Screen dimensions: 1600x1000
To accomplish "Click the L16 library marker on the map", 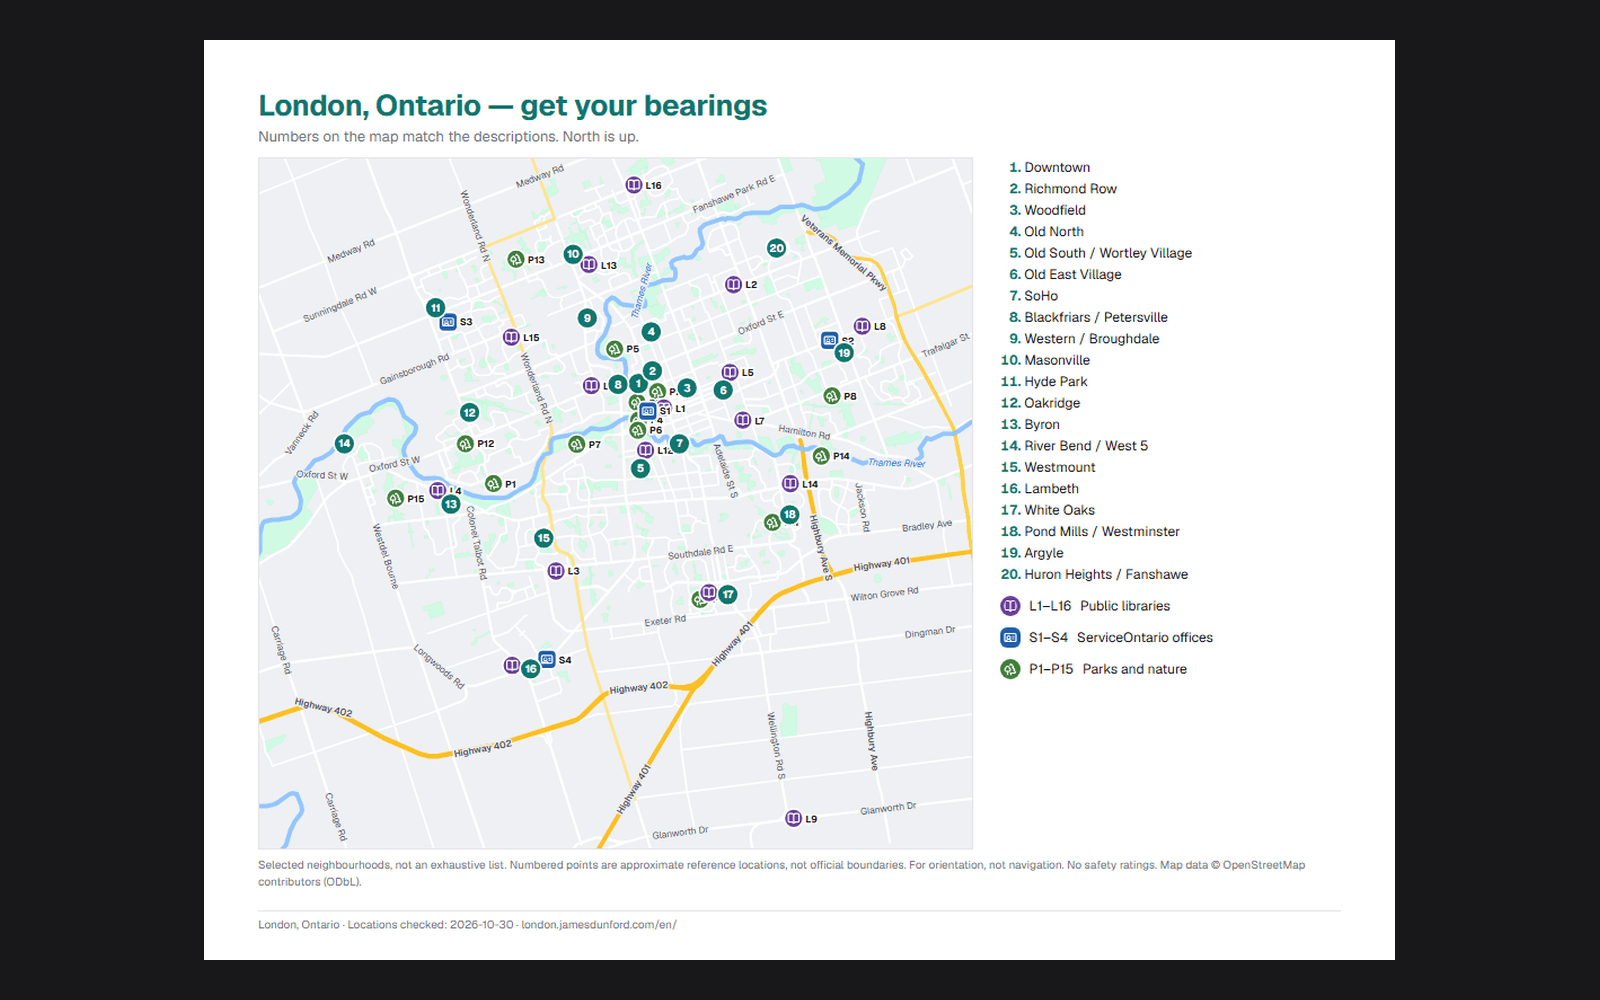I will click(x=634, y=185).
